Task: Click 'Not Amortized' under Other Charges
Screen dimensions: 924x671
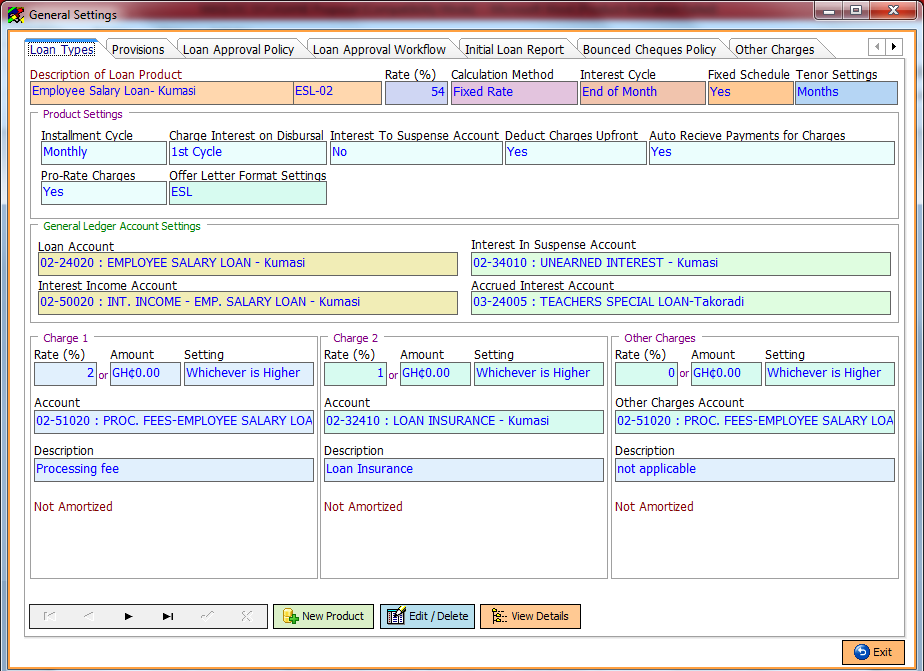Action: coord(654,507)
